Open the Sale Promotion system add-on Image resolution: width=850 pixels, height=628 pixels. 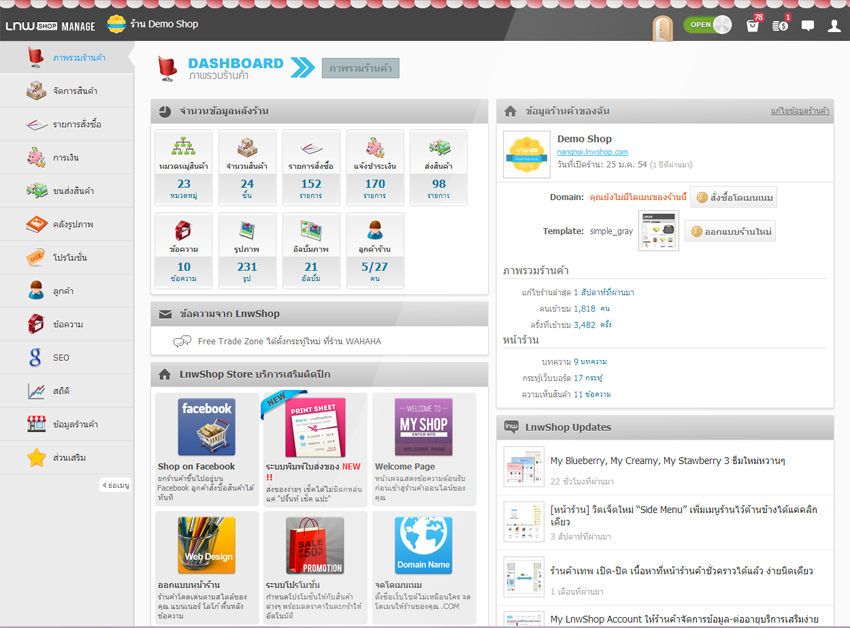coord(315,568)
